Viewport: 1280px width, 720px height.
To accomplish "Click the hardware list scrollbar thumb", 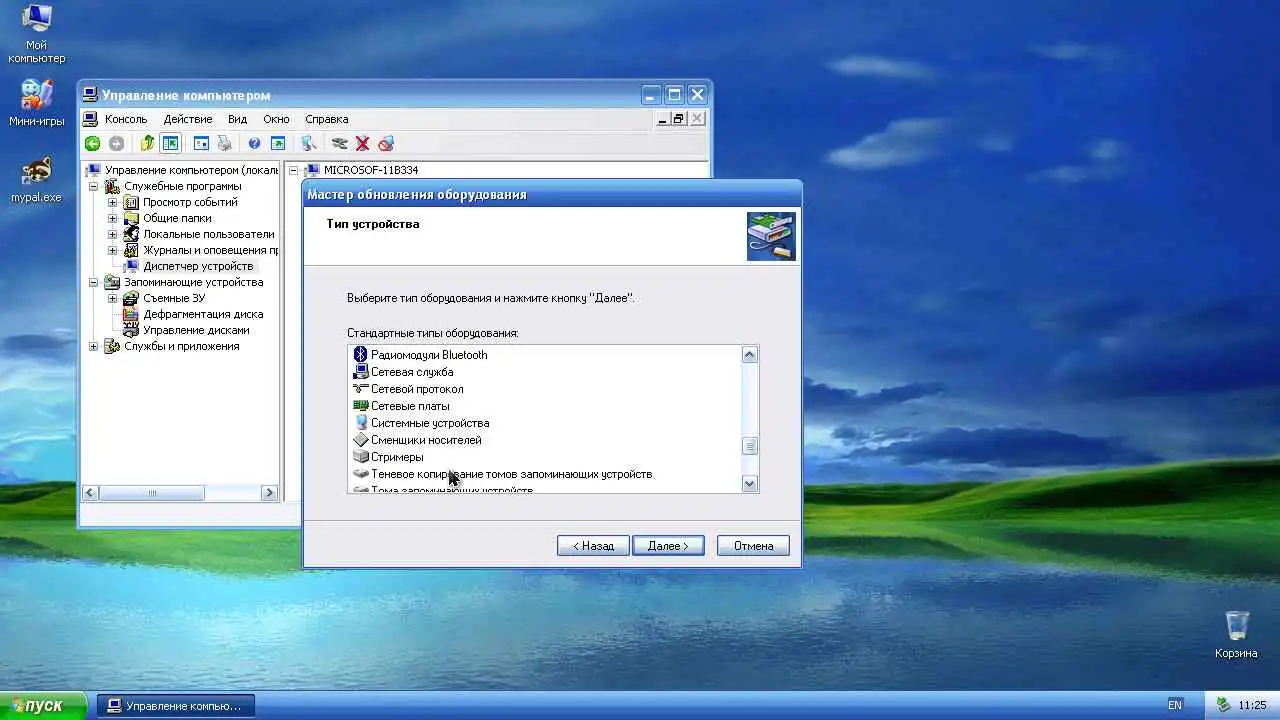I will (x=750, y=446).
